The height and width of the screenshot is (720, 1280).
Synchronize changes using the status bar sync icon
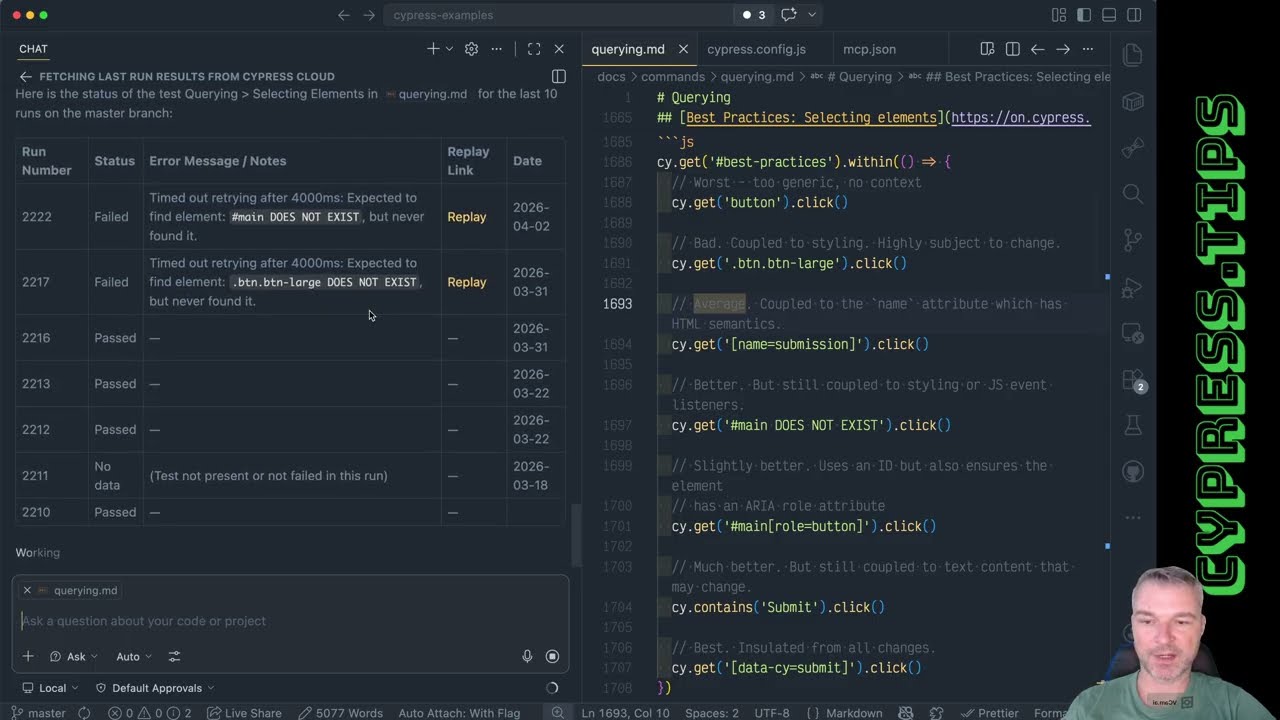coord(84,713)
